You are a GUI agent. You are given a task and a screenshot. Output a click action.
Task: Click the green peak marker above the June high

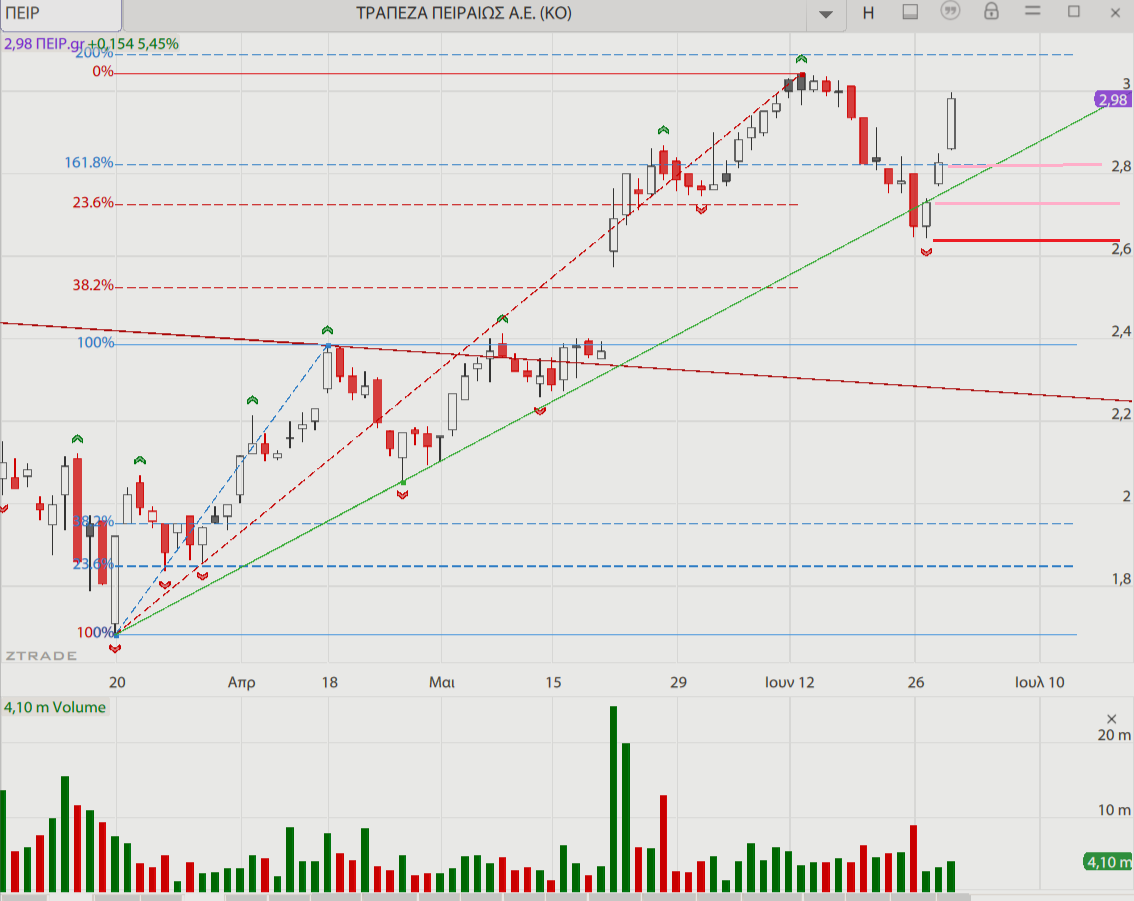801,59
